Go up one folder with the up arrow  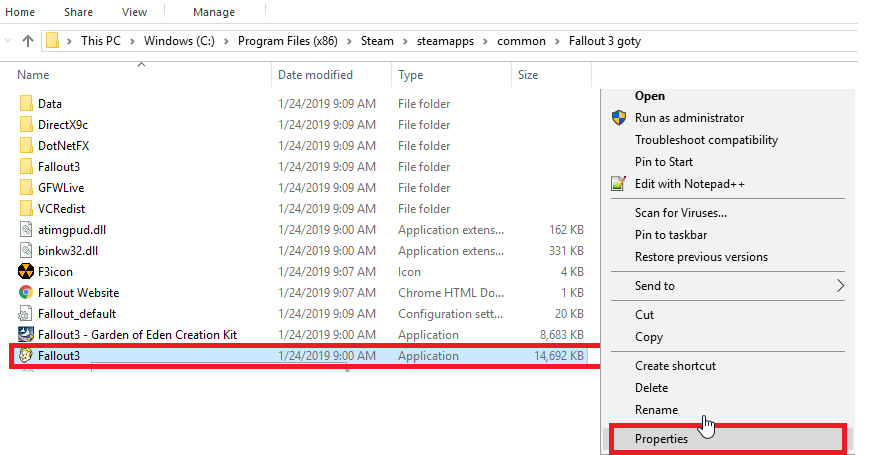pos(28,40)
